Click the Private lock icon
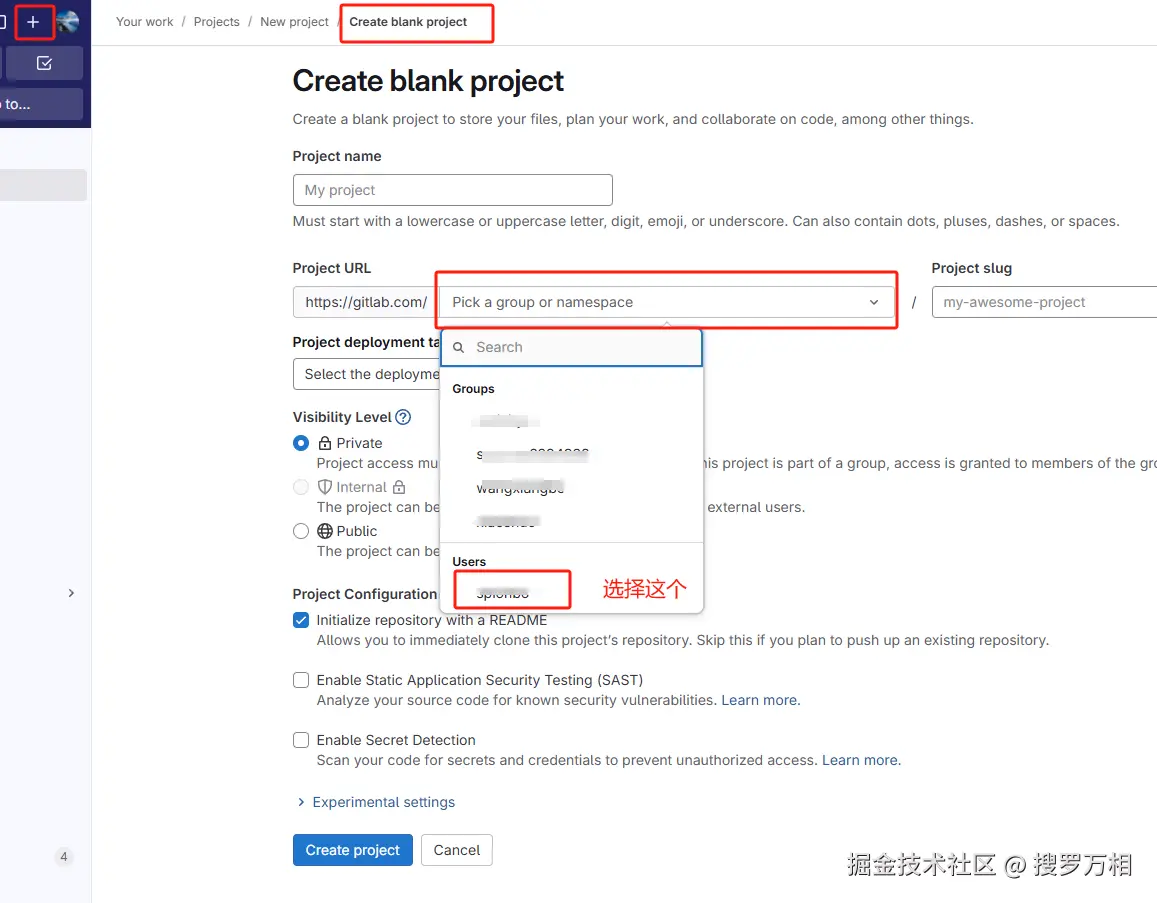Screen dimensions: 1157x903 [x=325, y=443]
